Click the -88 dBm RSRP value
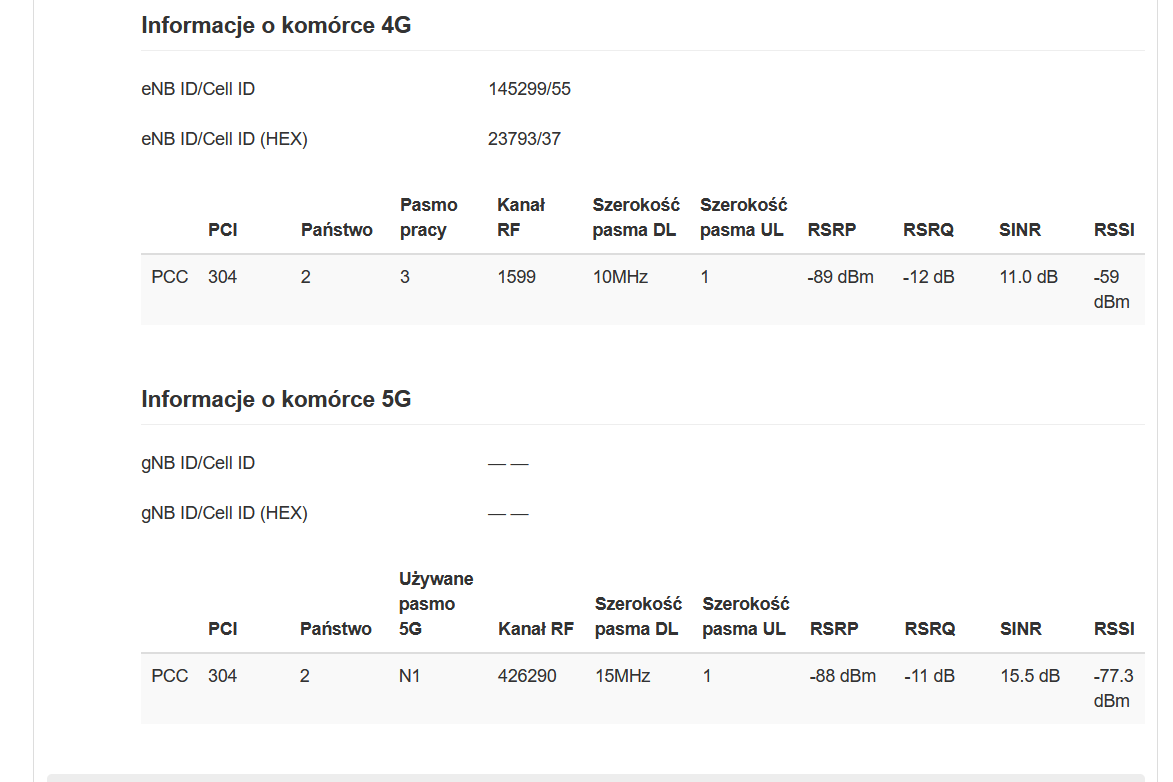Screen dimensions: 1173x782 pyautogui.click(x=842, y=676)
